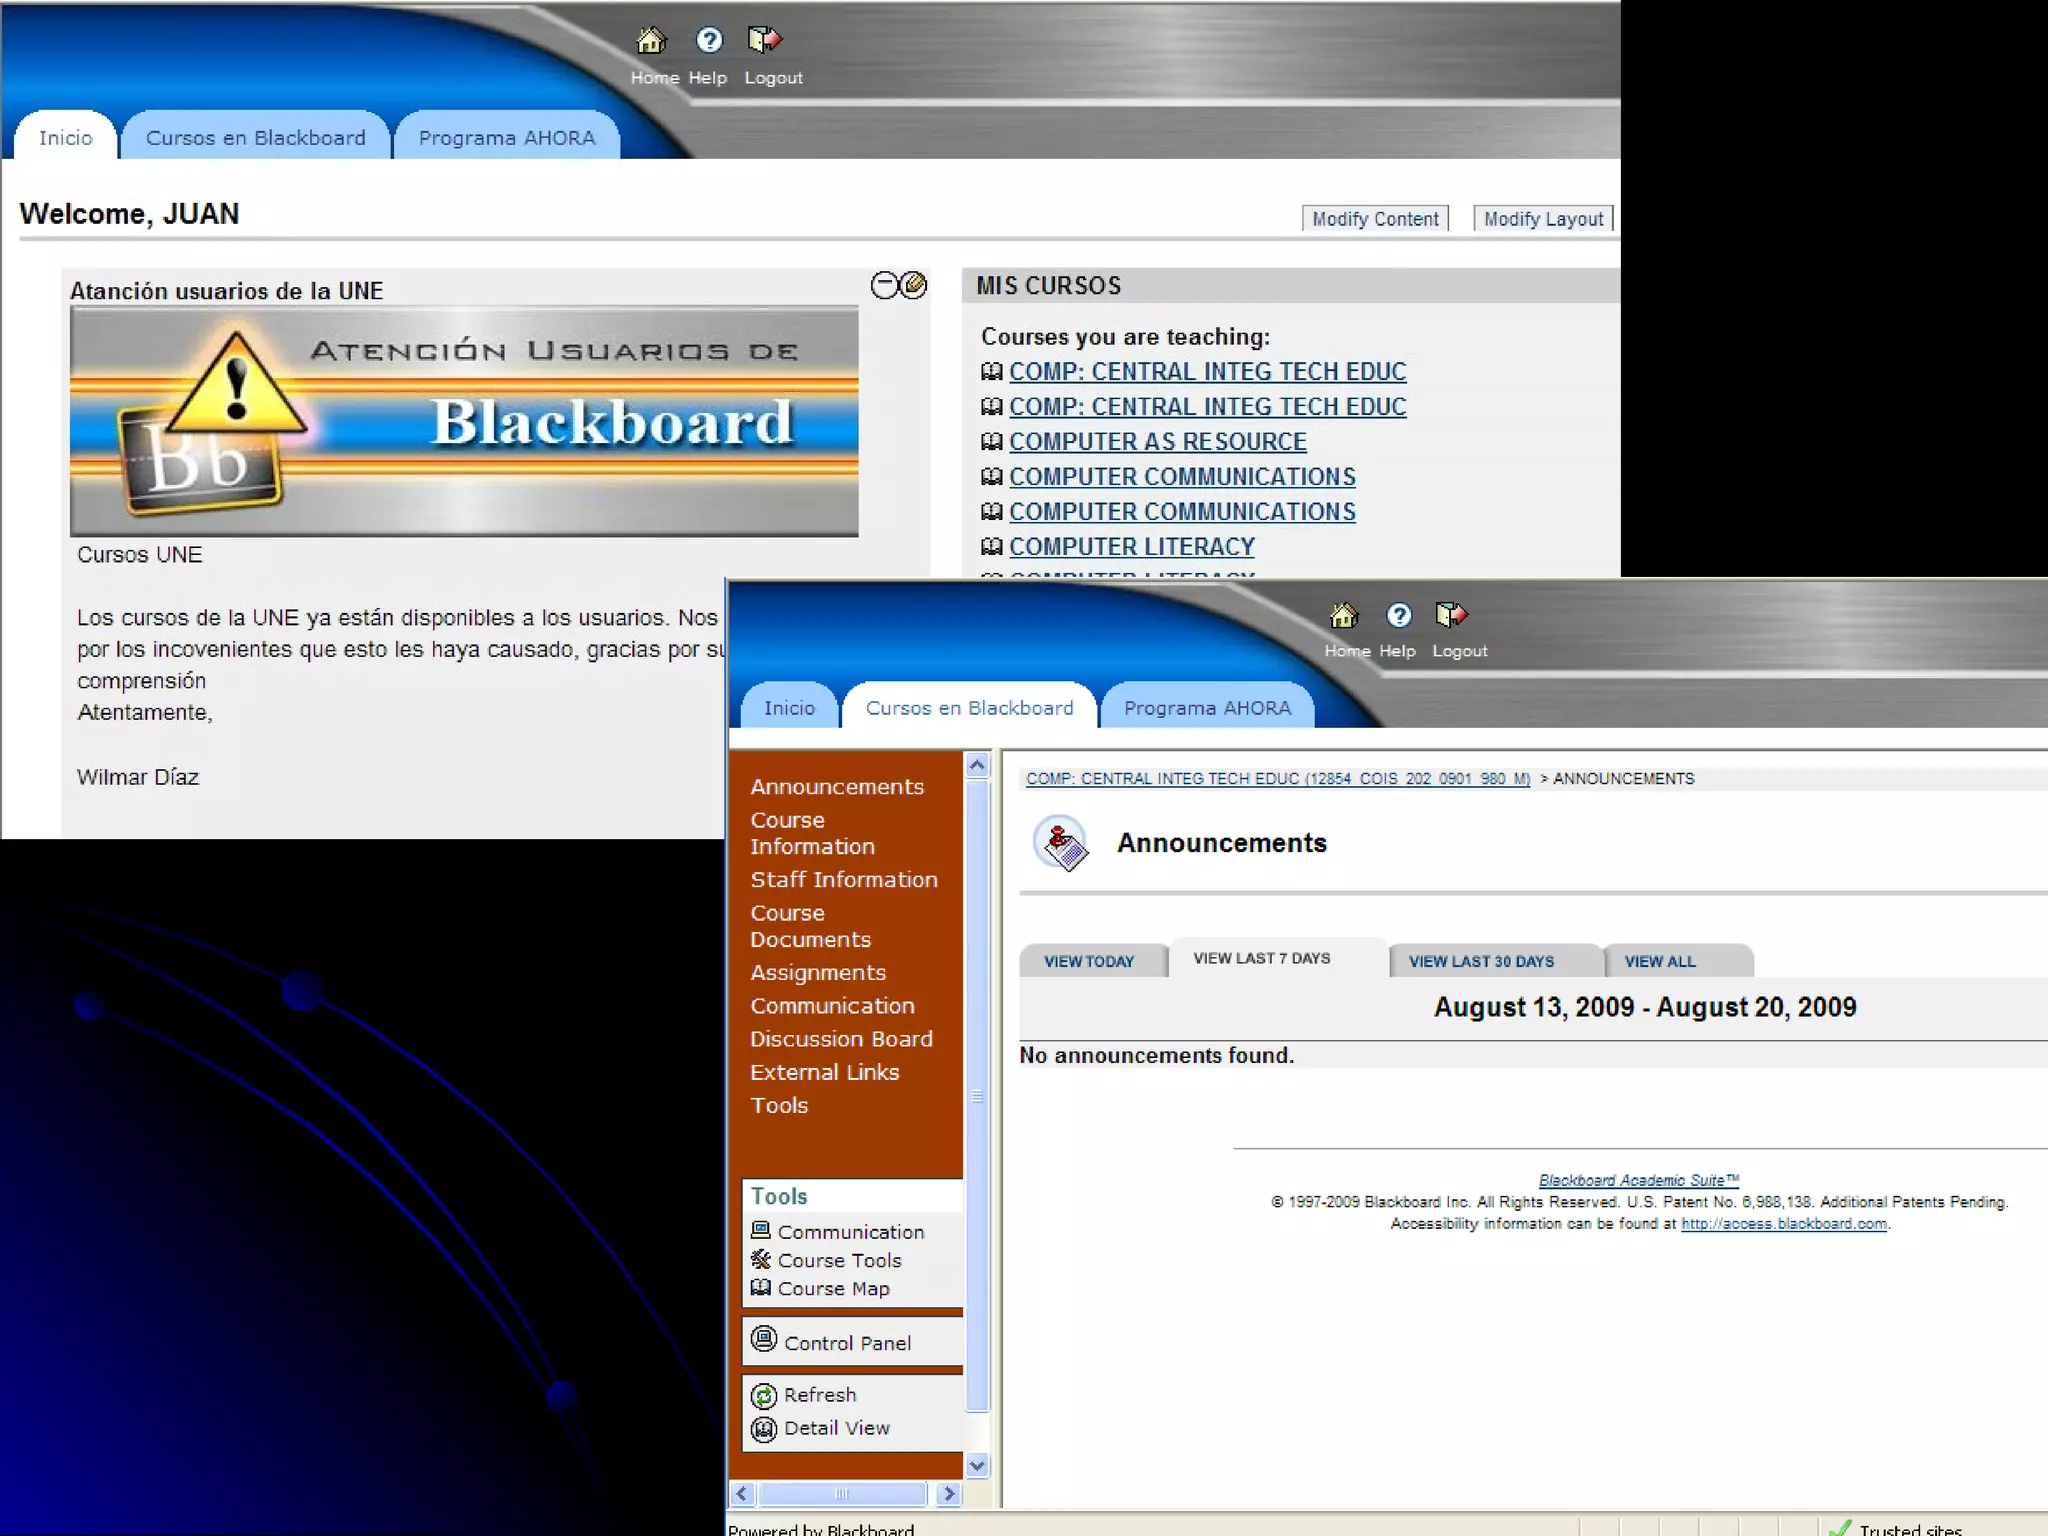Click the Home icon in top window

[x=651, y=41]
